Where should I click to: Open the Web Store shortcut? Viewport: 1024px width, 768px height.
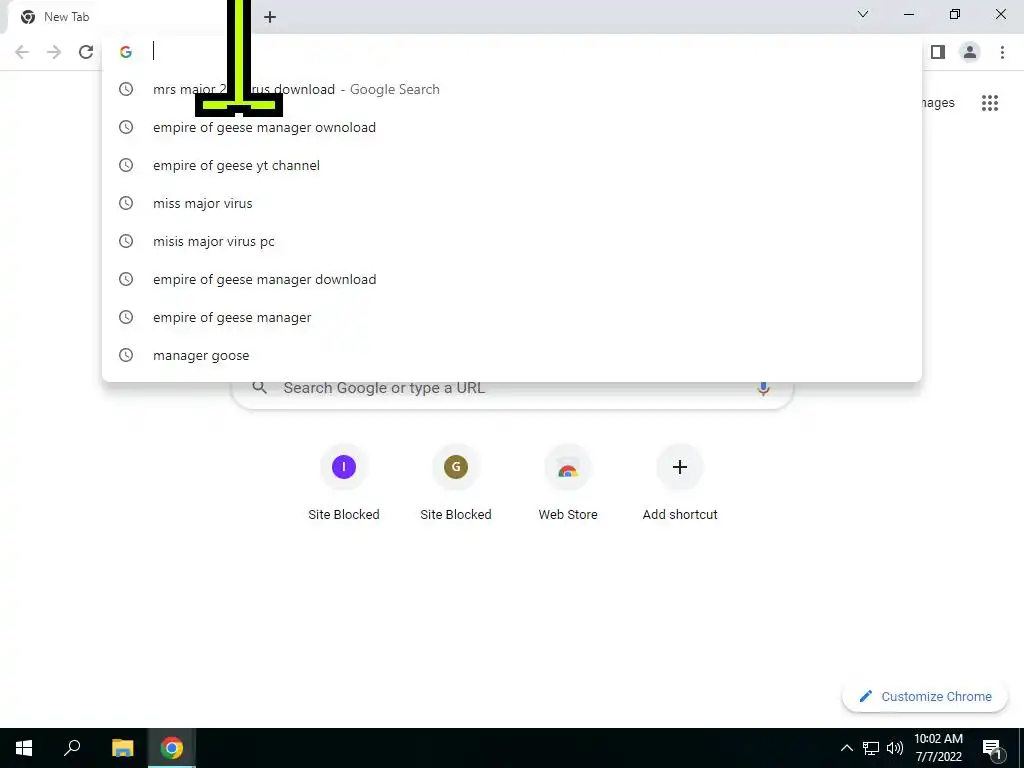pyautogui.click(x=568, y=483)
